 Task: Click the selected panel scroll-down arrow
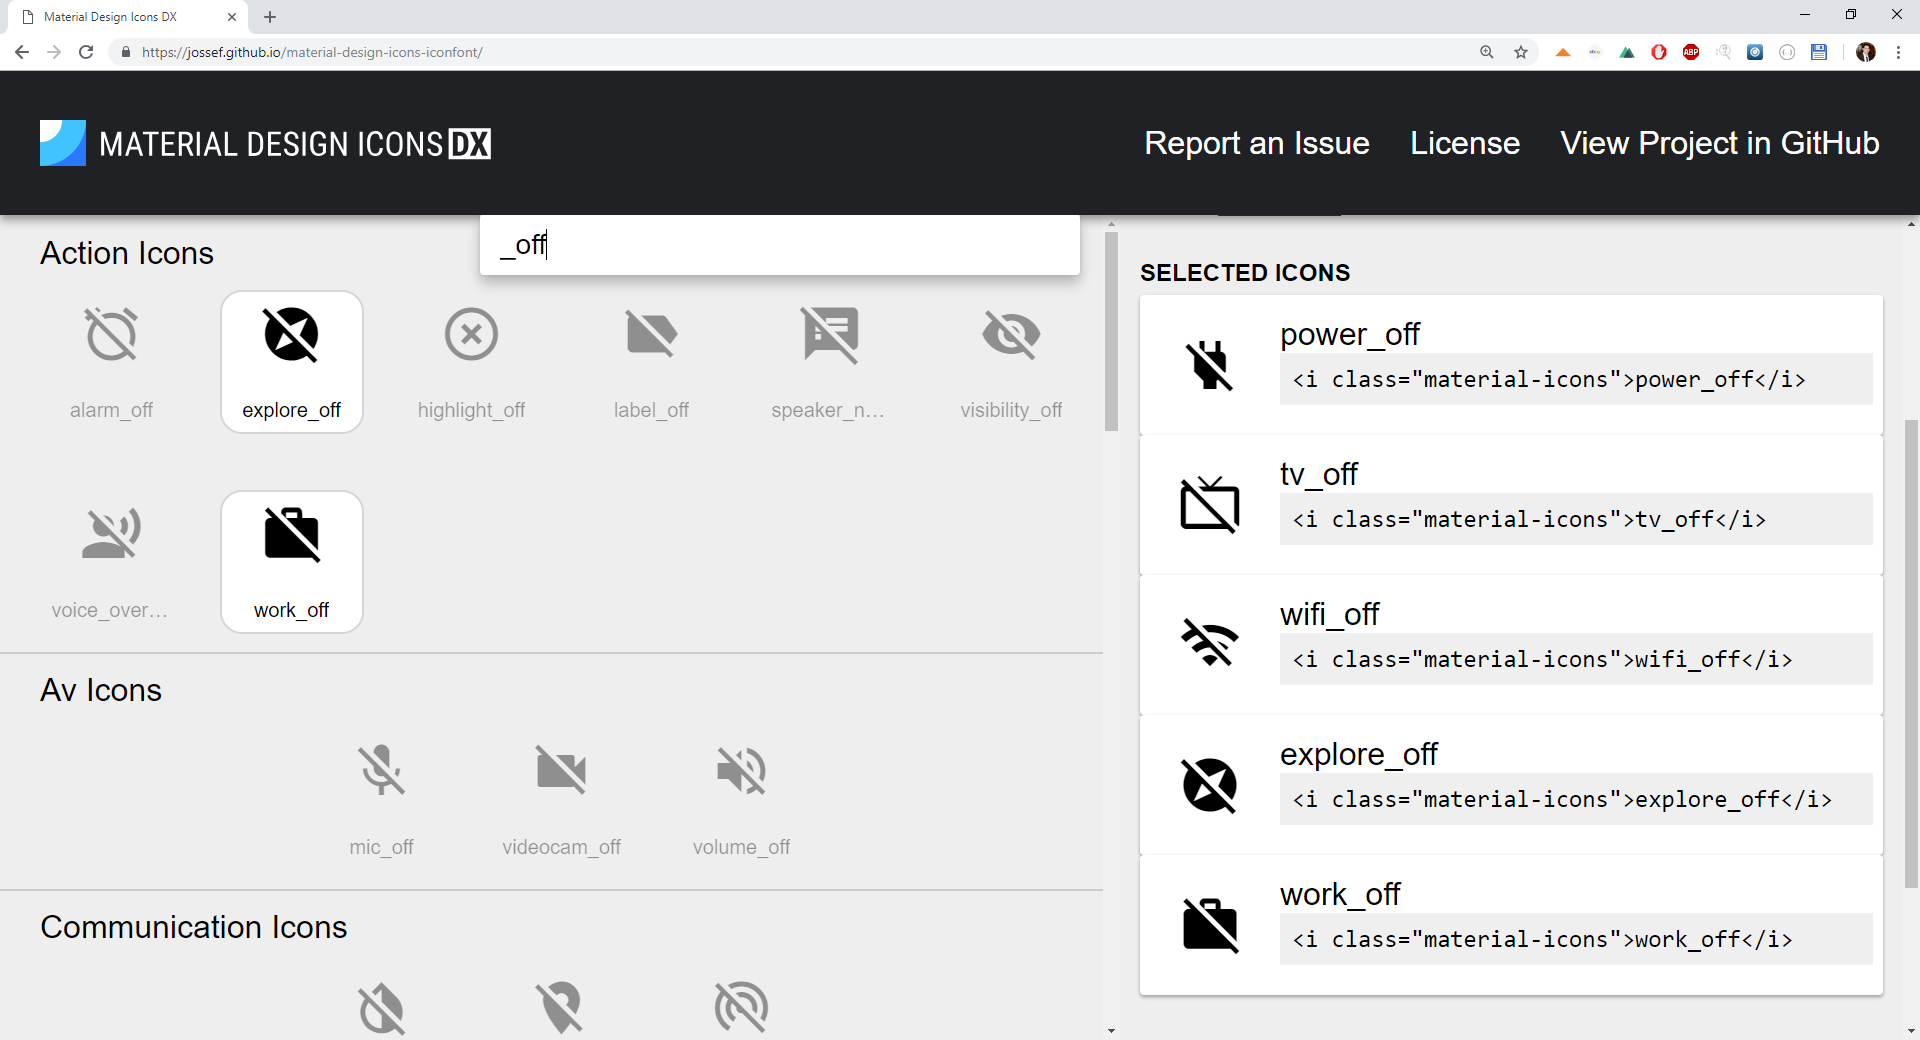click(x=1911, y=1031)
